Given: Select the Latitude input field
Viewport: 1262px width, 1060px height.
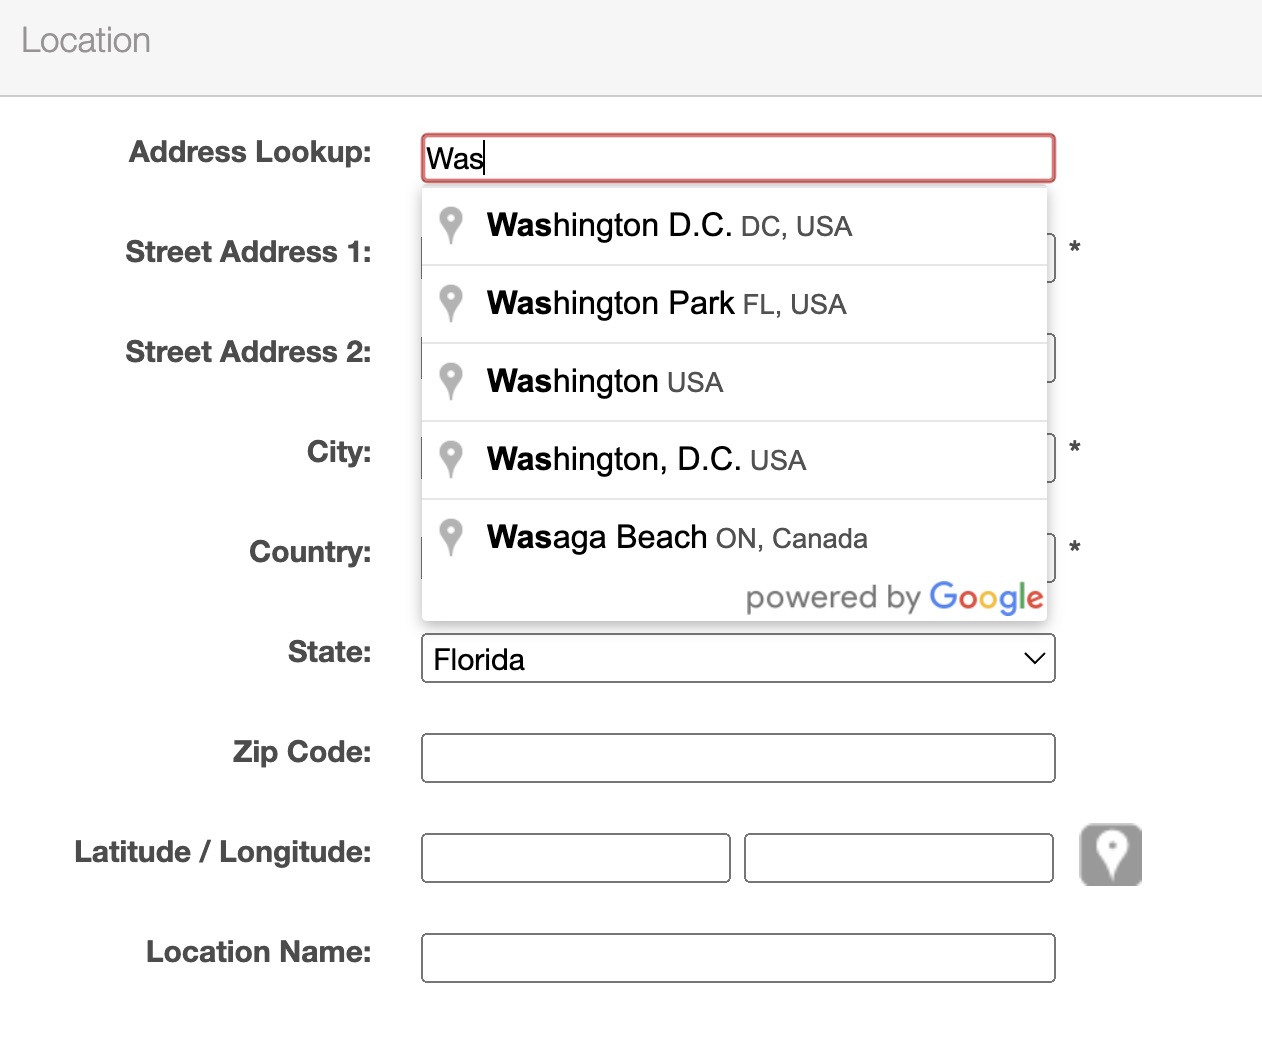Looking at the screenshot, I should pyautogui.click(x=576, y=858).
